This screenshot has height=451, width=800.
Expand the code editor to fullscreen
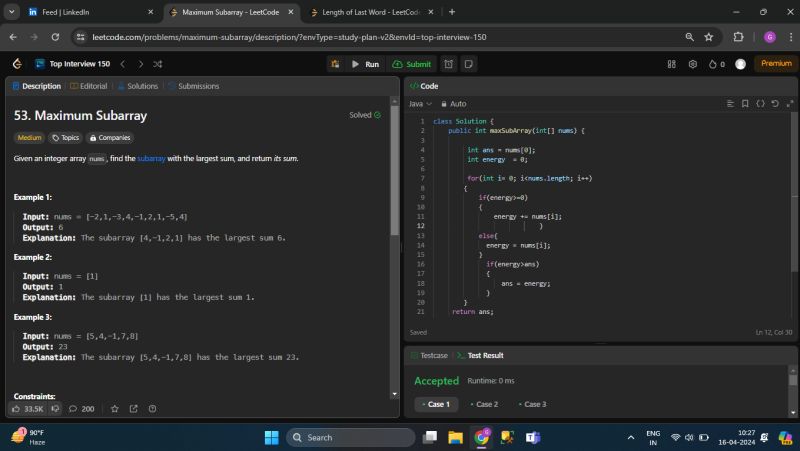click(x=790, y=104)
